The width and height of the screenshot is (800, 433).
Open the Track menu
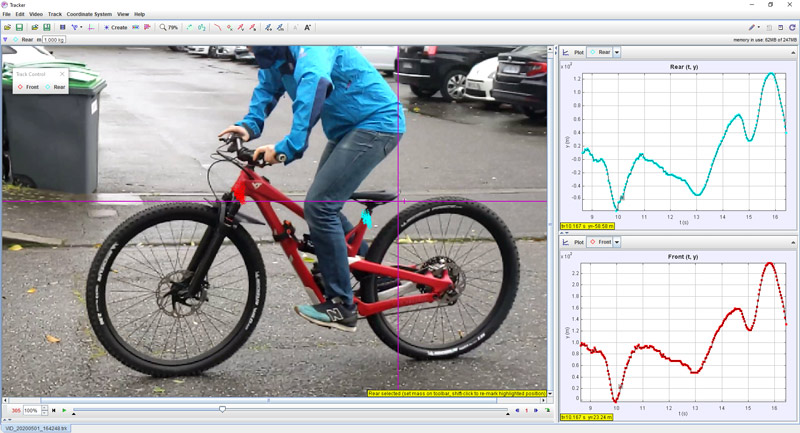coord(55,14)
